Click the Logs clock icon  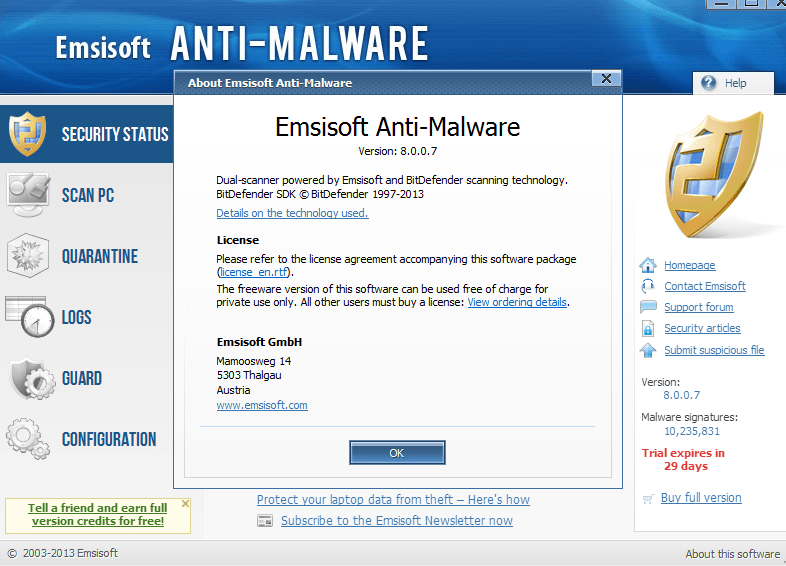pyautogui.click(x=30, y=317)
